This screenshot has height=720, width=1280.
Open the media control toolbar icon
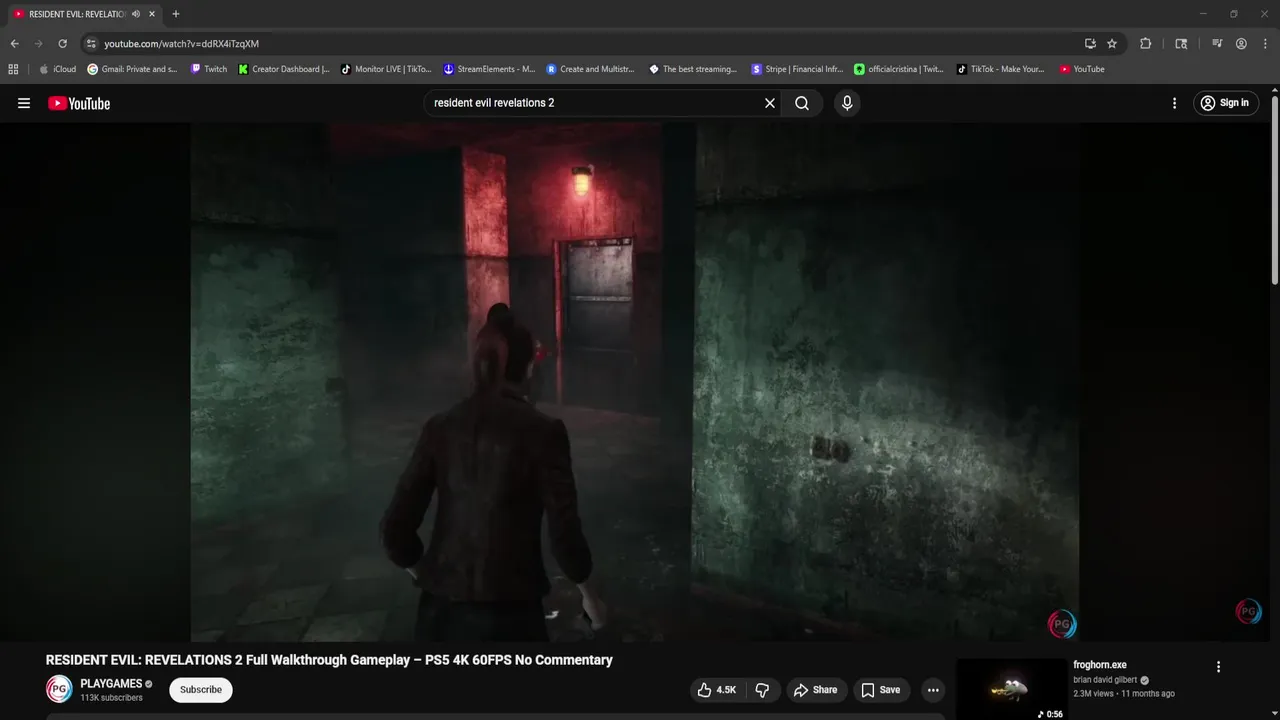[x=1217, y=44]
